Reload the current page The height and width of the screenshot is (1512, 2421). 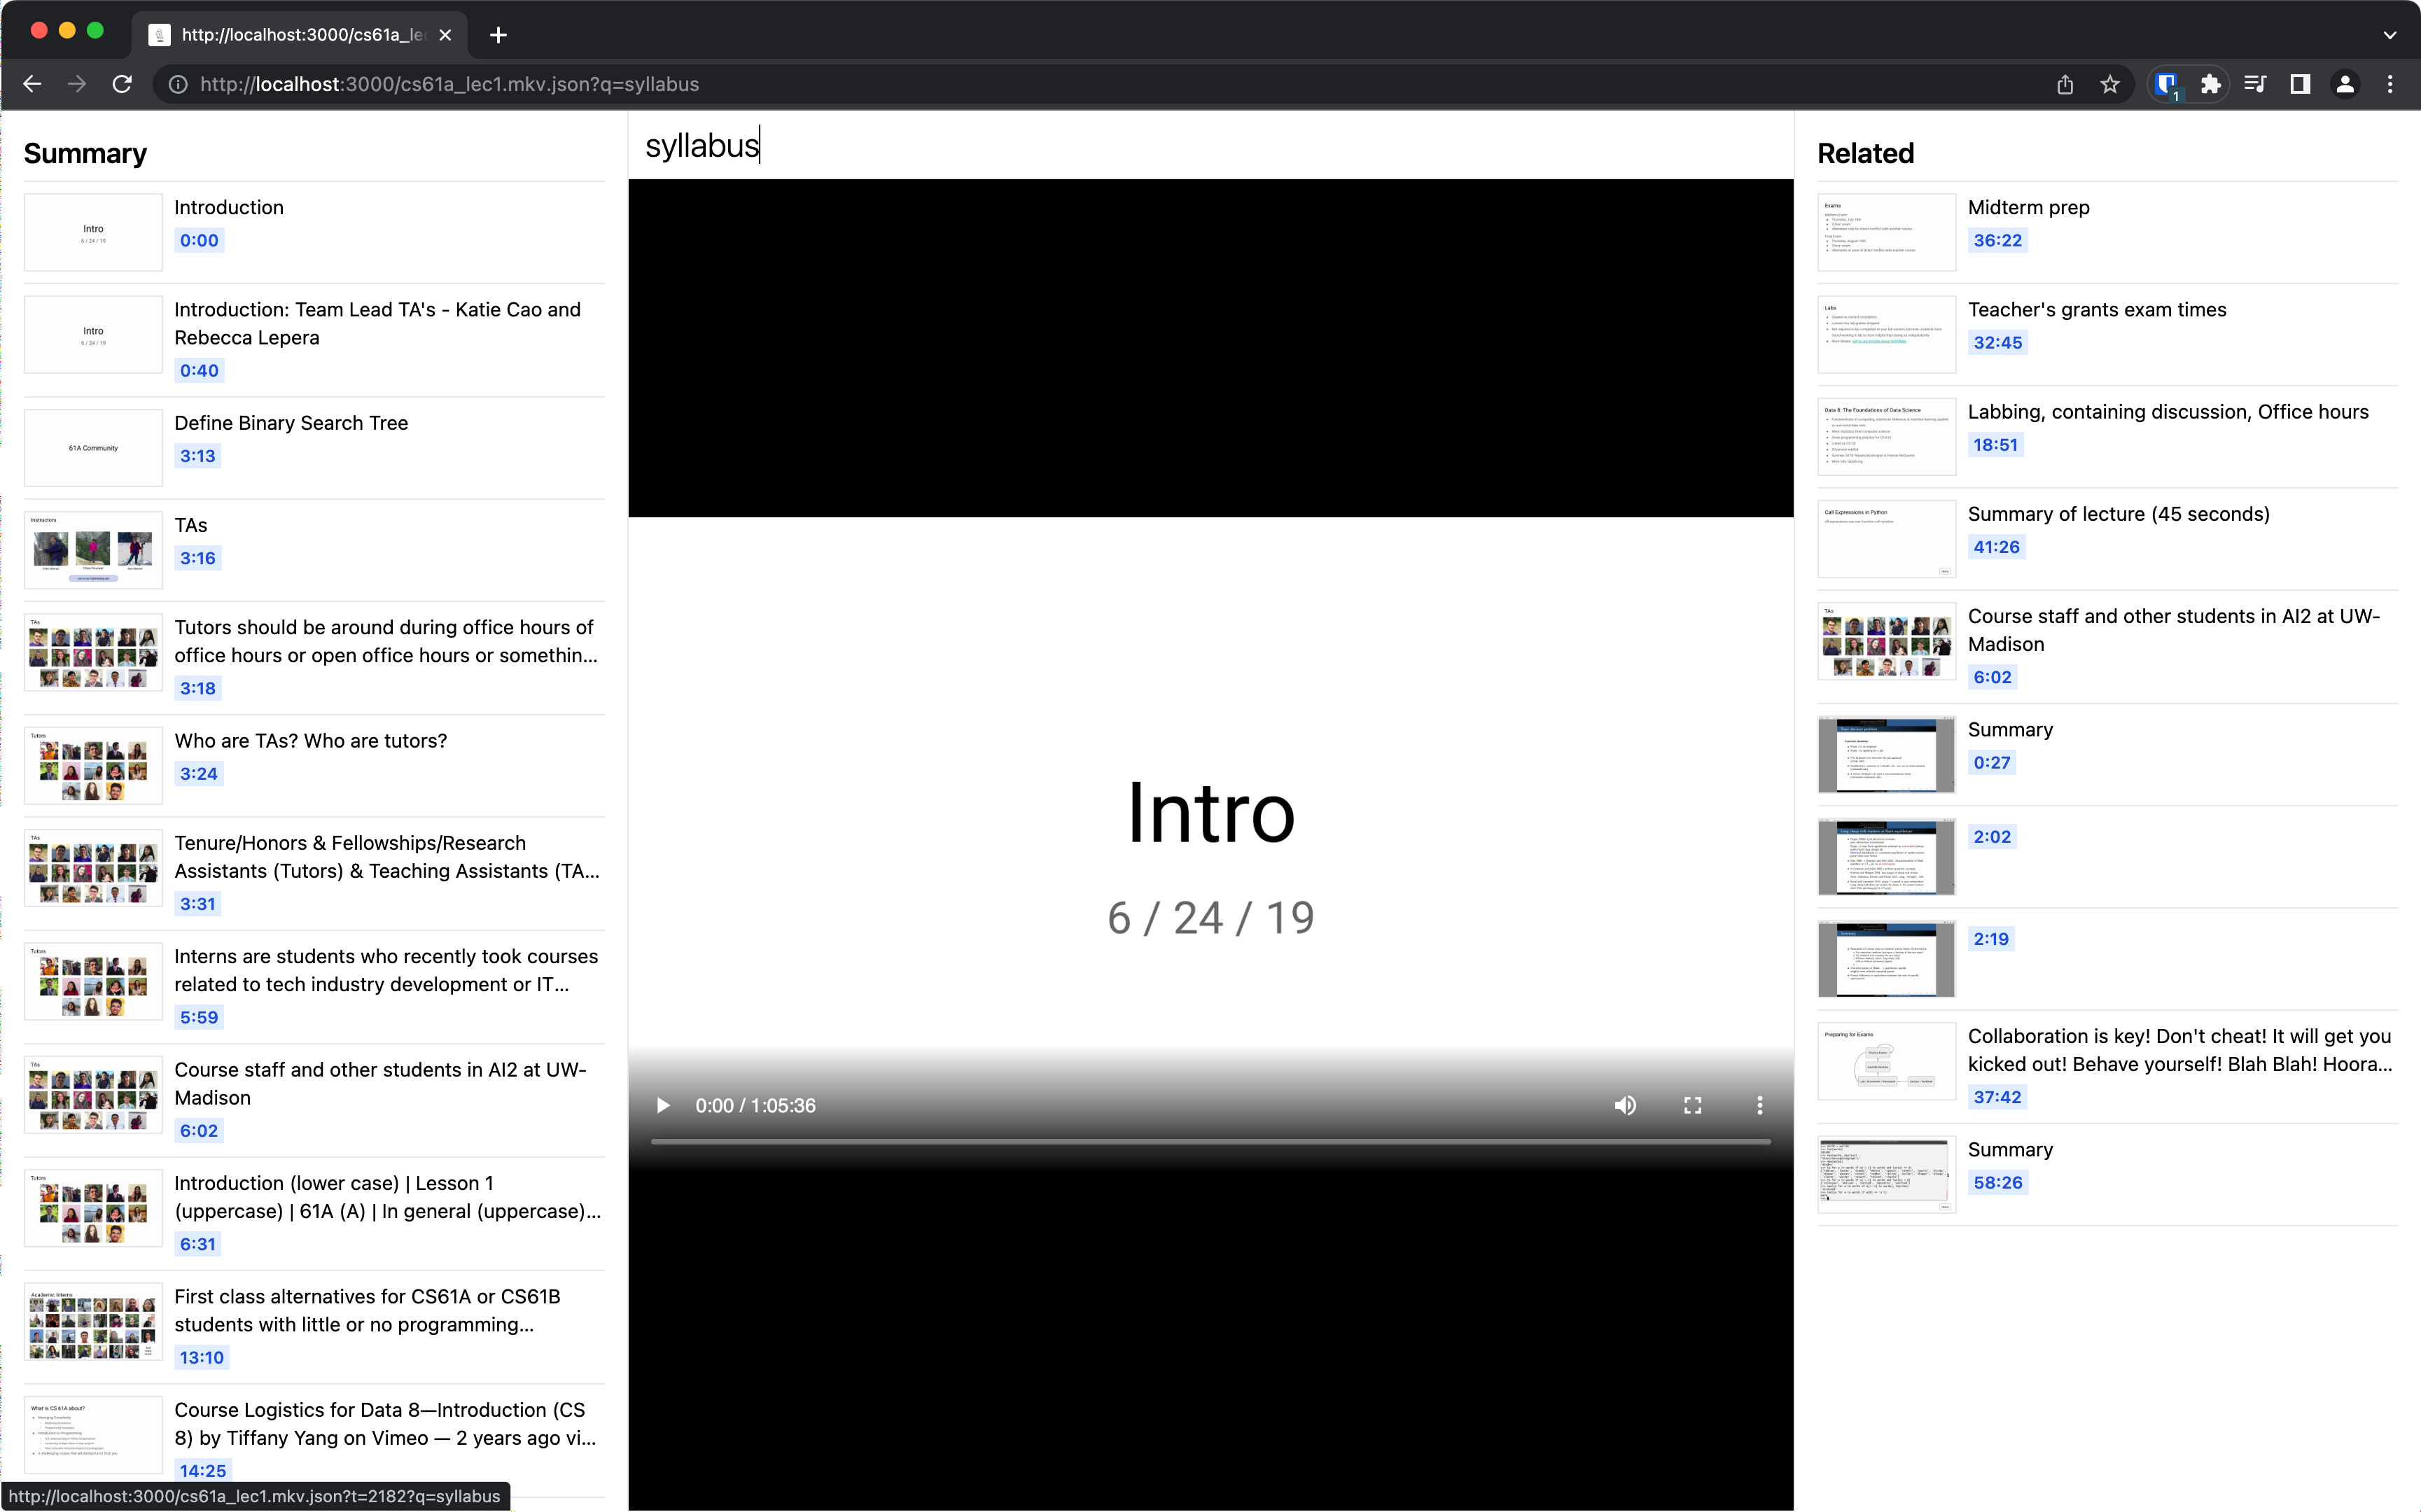tap(122, 84)
